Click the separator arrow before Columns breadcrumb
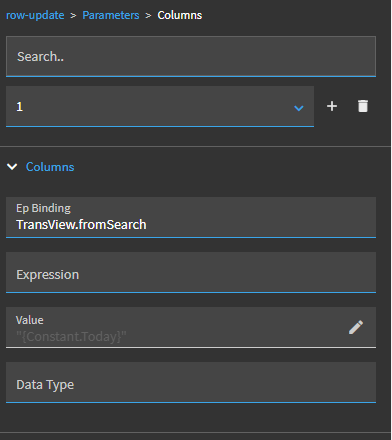392x440 pixels. (x=148, y=16)
